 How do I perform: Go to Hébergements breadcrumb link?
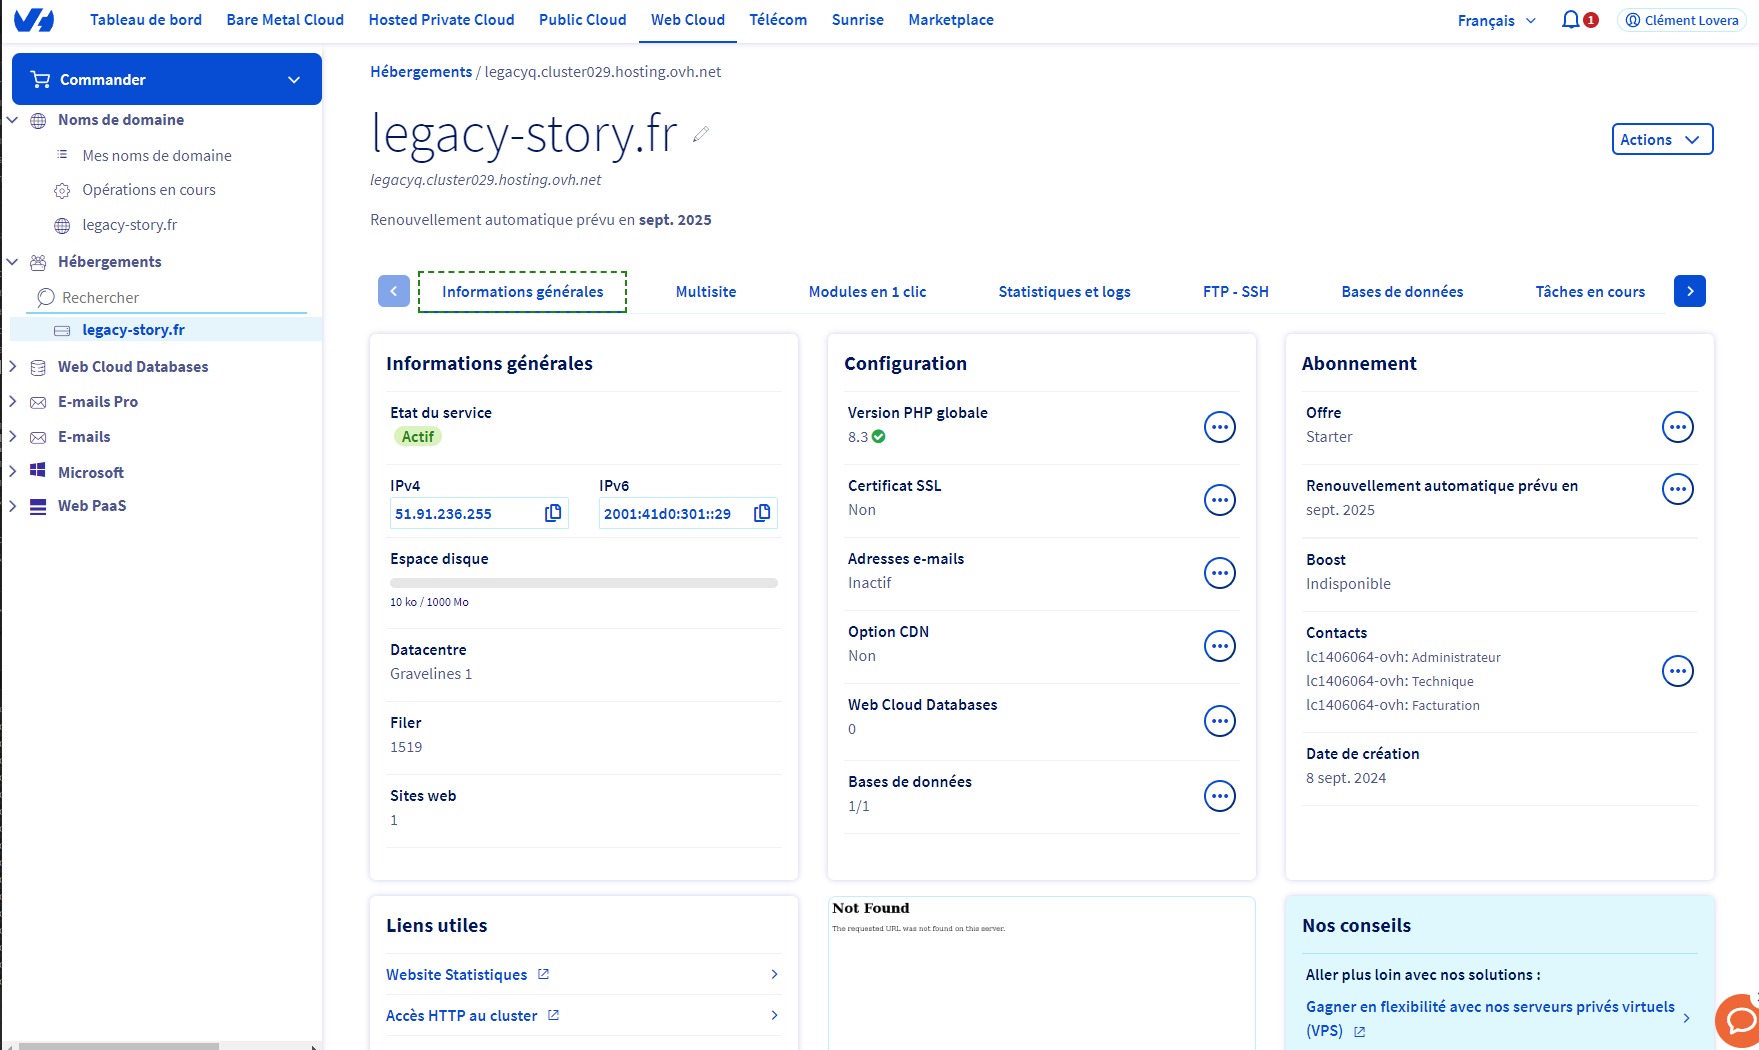(421, 72)
